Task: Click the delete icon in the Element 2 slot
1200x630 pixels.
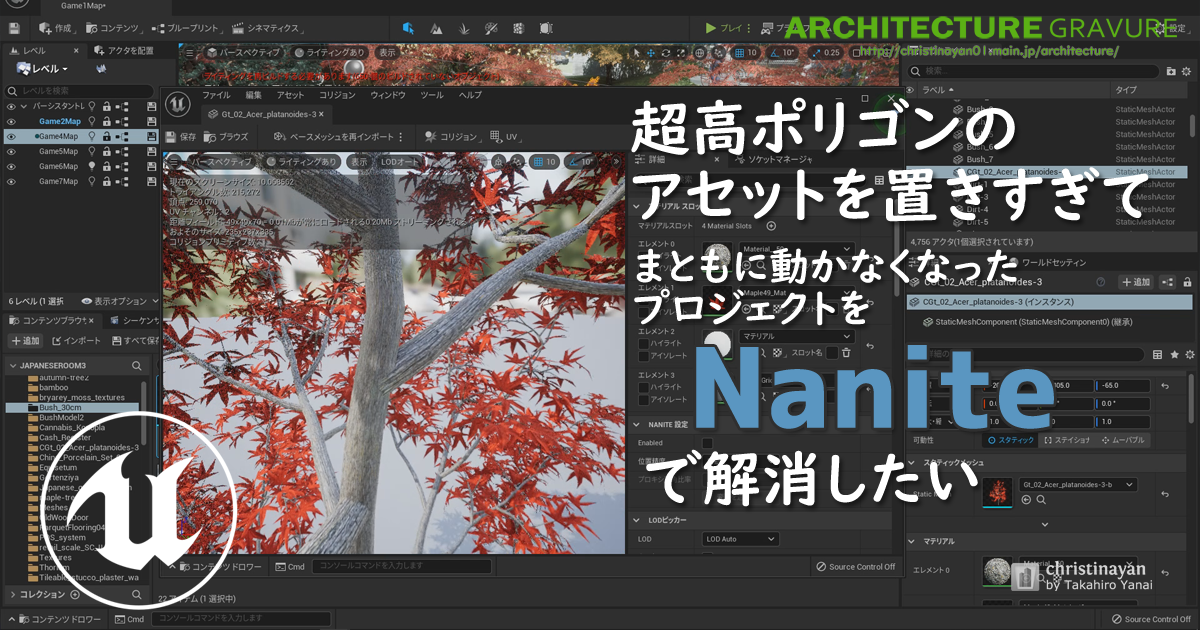Action: 846,352
